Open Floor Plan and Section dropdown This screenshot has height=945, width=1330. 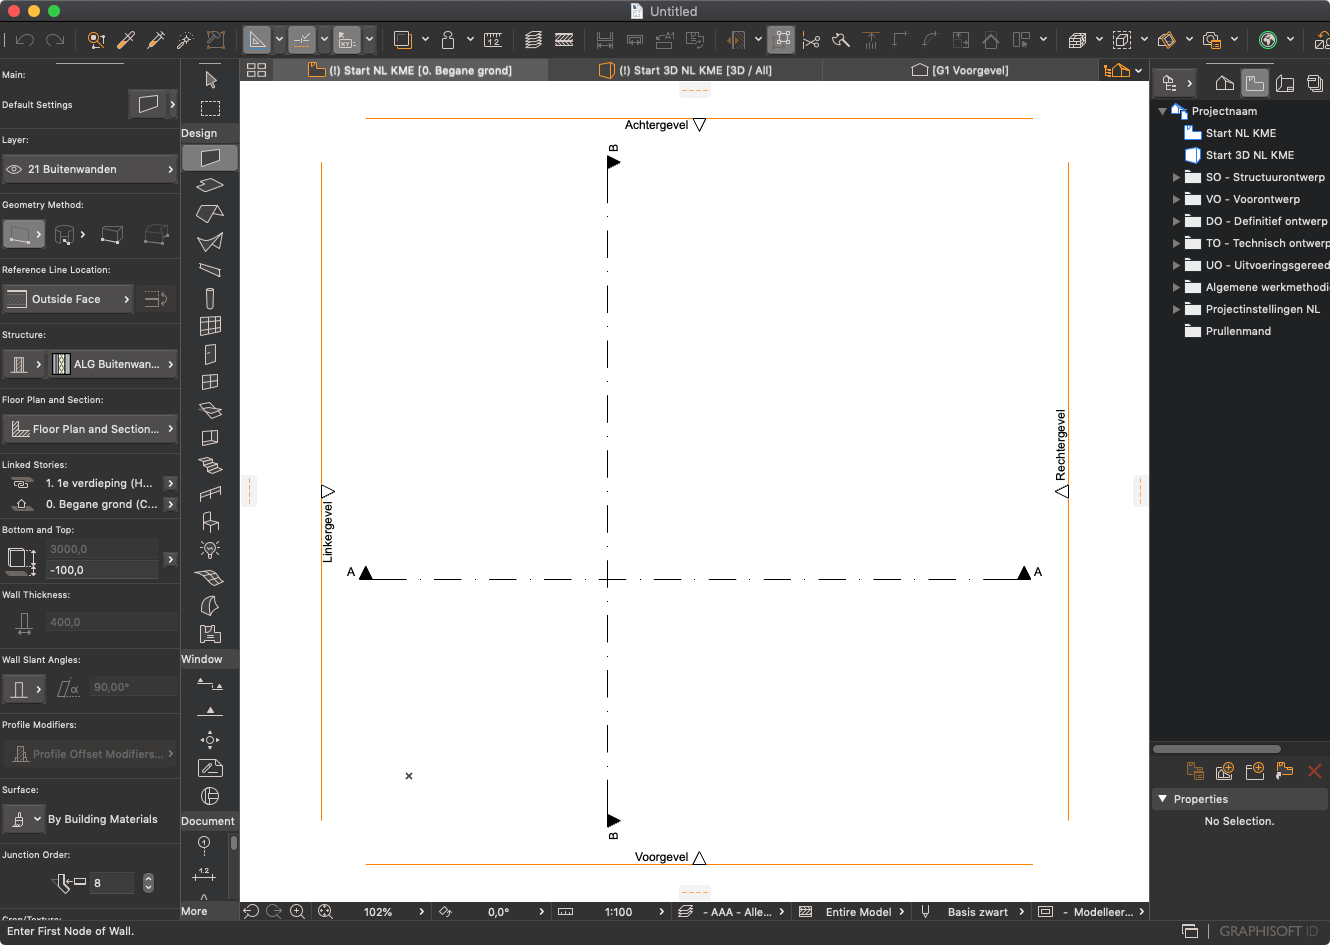90,429
